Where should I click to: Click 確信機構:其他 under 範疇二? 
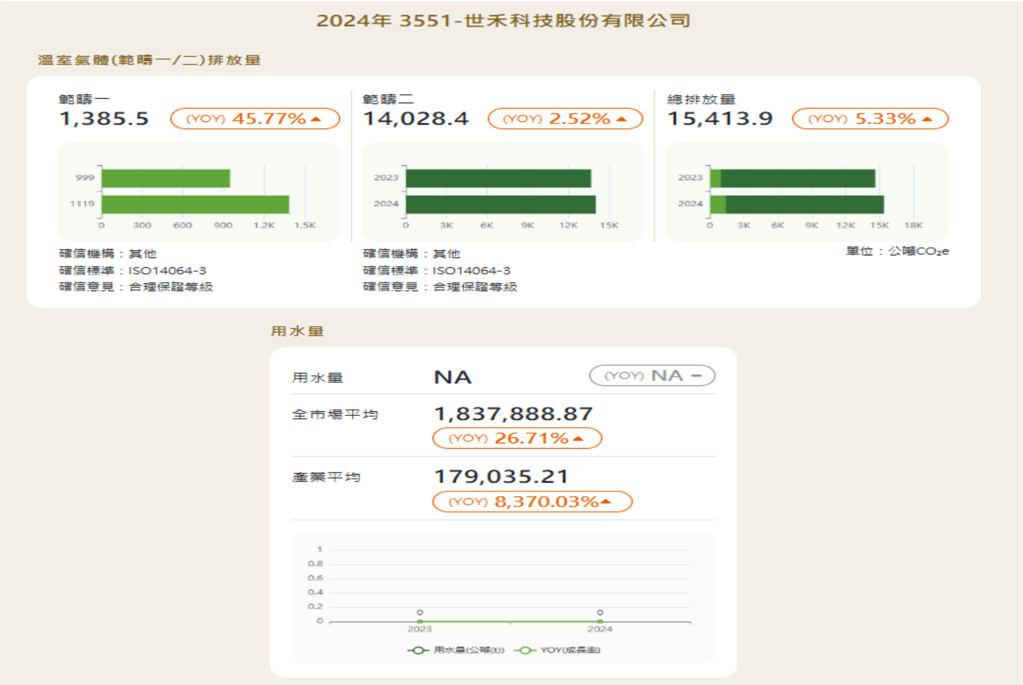click(412, 254)
